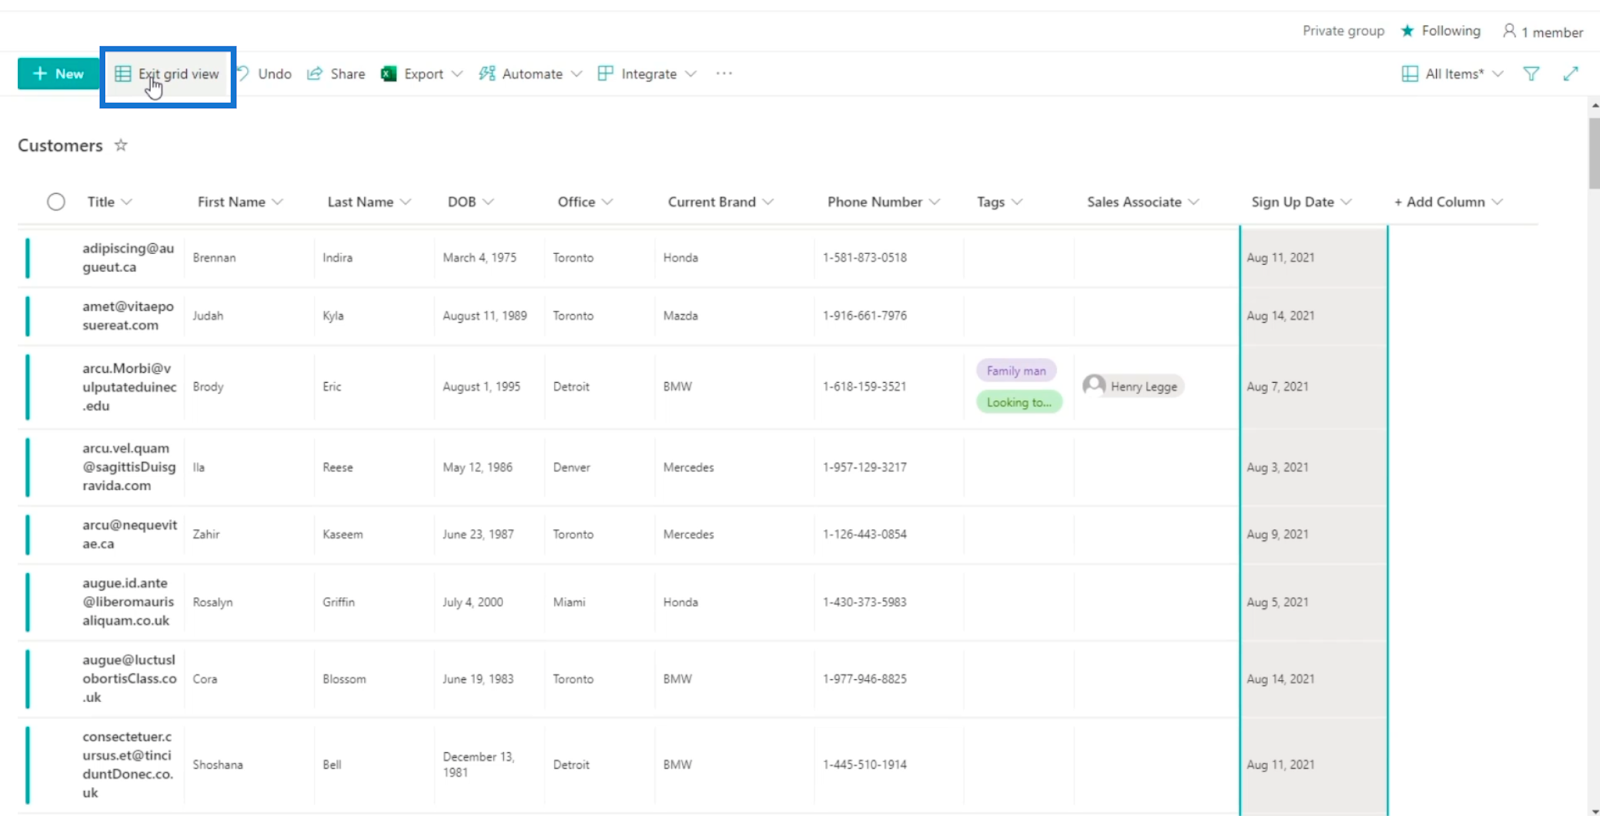Favorite Customers list with star icon
Screen dimensions: 1600x816
coord(121,145)
